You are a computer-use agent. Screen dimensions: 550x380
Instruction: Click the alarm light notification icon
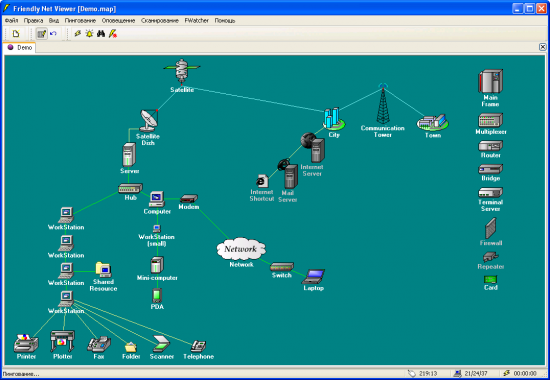(x=89, y=34)
